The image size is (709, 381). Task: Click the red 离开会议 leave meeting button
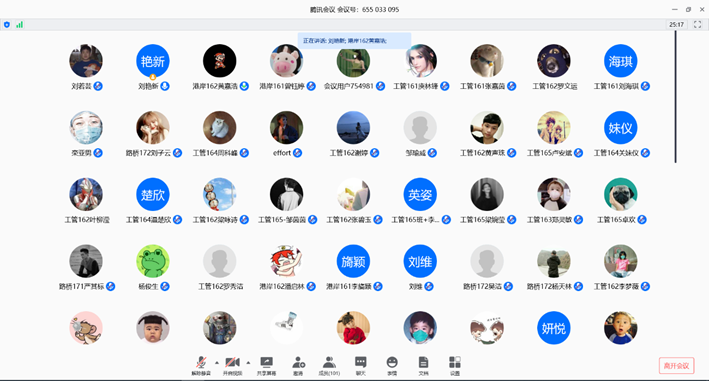[x=676, y=366]
